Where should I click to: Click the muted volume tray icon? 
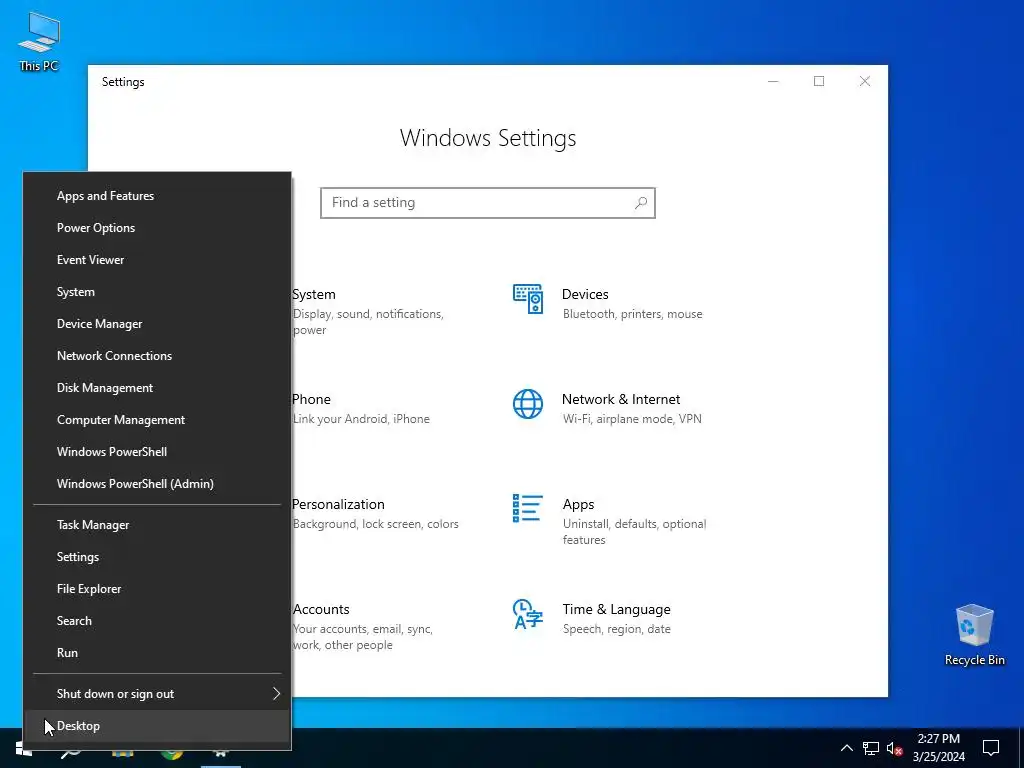click(x=894, y=748)
